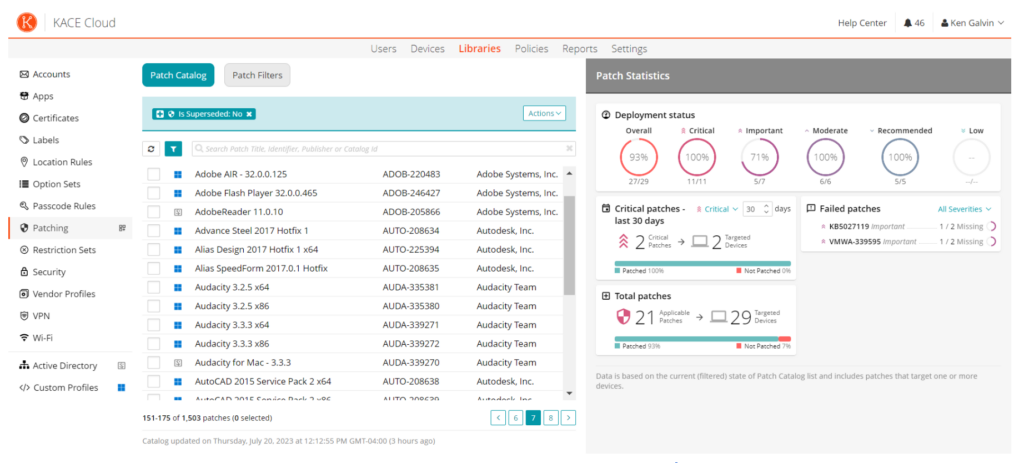Screen dimensions: 1024x463
Task: Clear the search field with the x icon
Action: tap(569, 149)
